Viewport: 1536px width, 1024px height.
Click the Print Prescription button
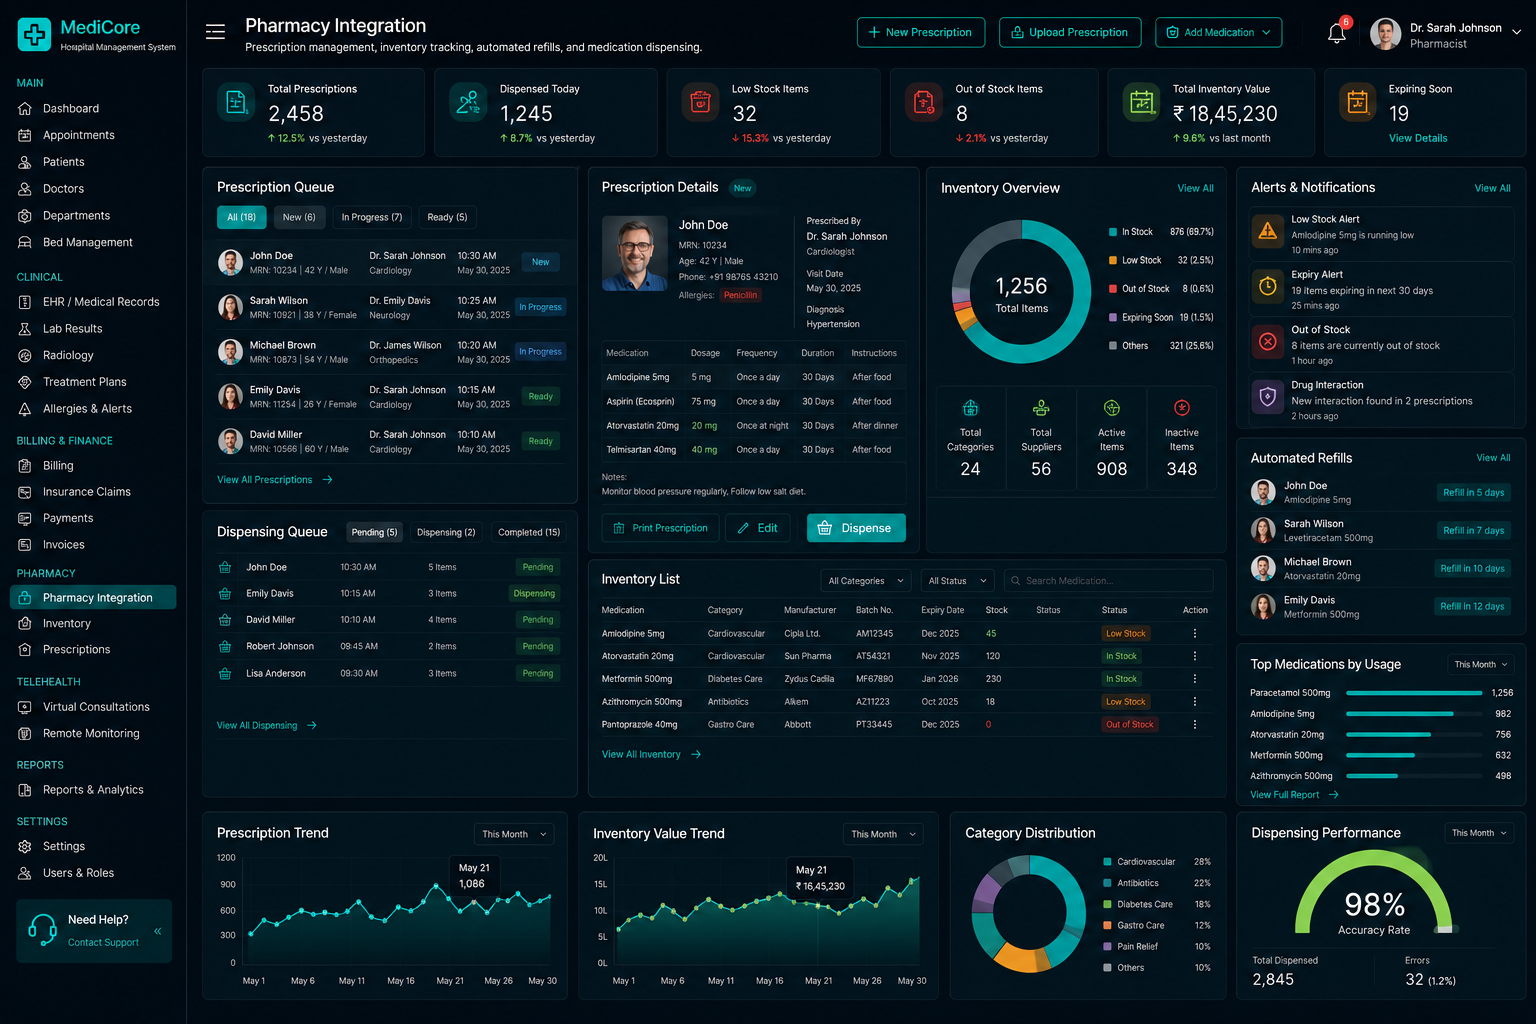pyautogui.click(x=660, y=528)
